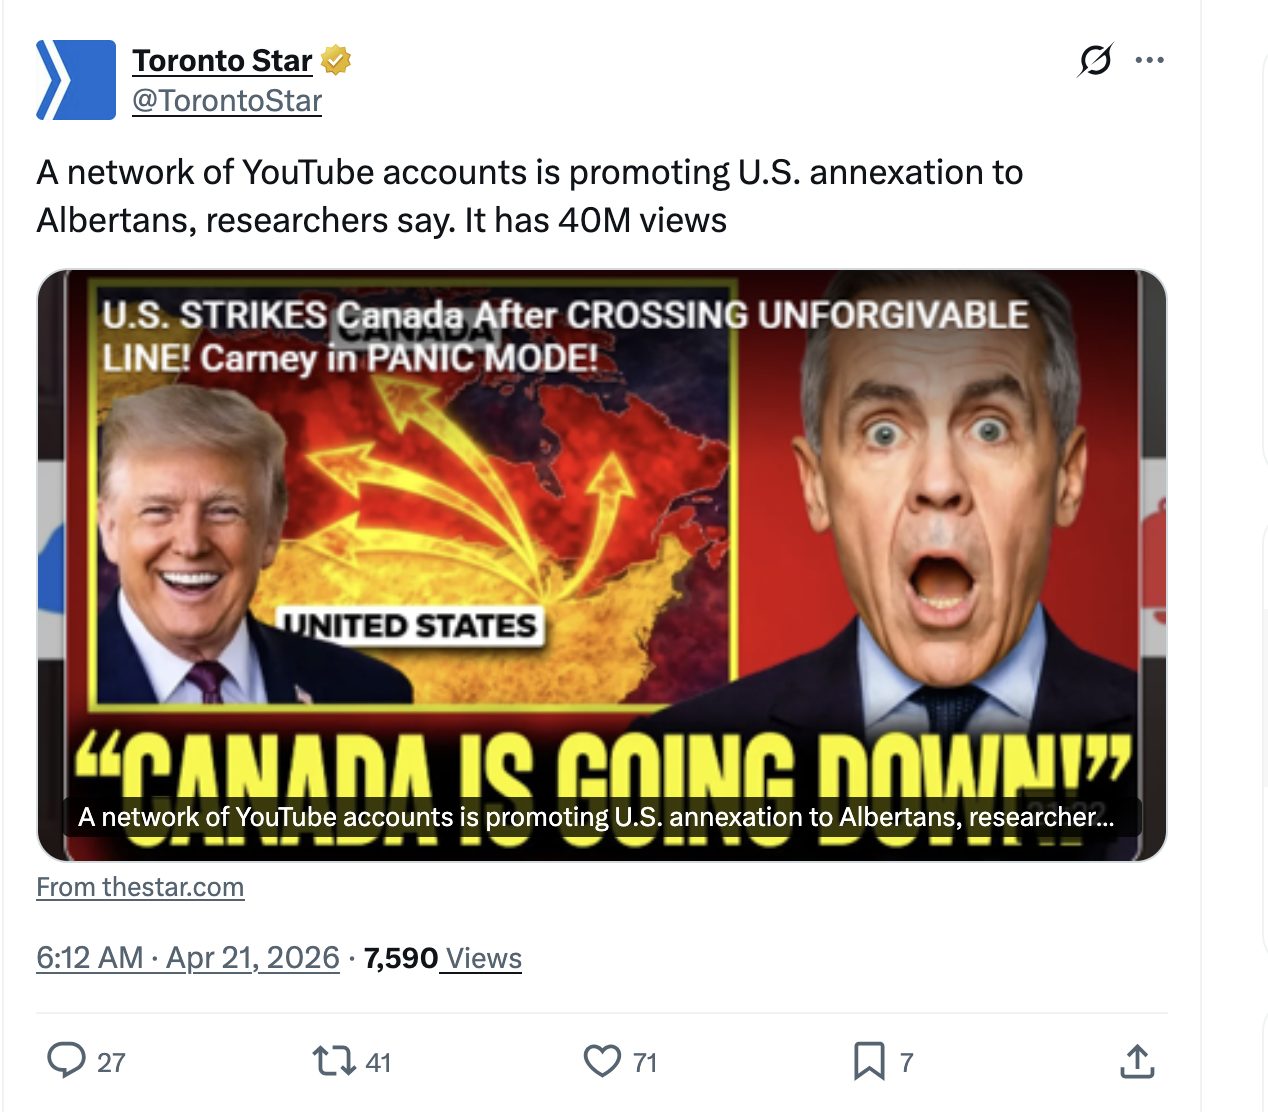1268x1112 pixels.
Task: Click the 6:12 AM Apr 21, 2026 timestamp
Action: [188, 958]
